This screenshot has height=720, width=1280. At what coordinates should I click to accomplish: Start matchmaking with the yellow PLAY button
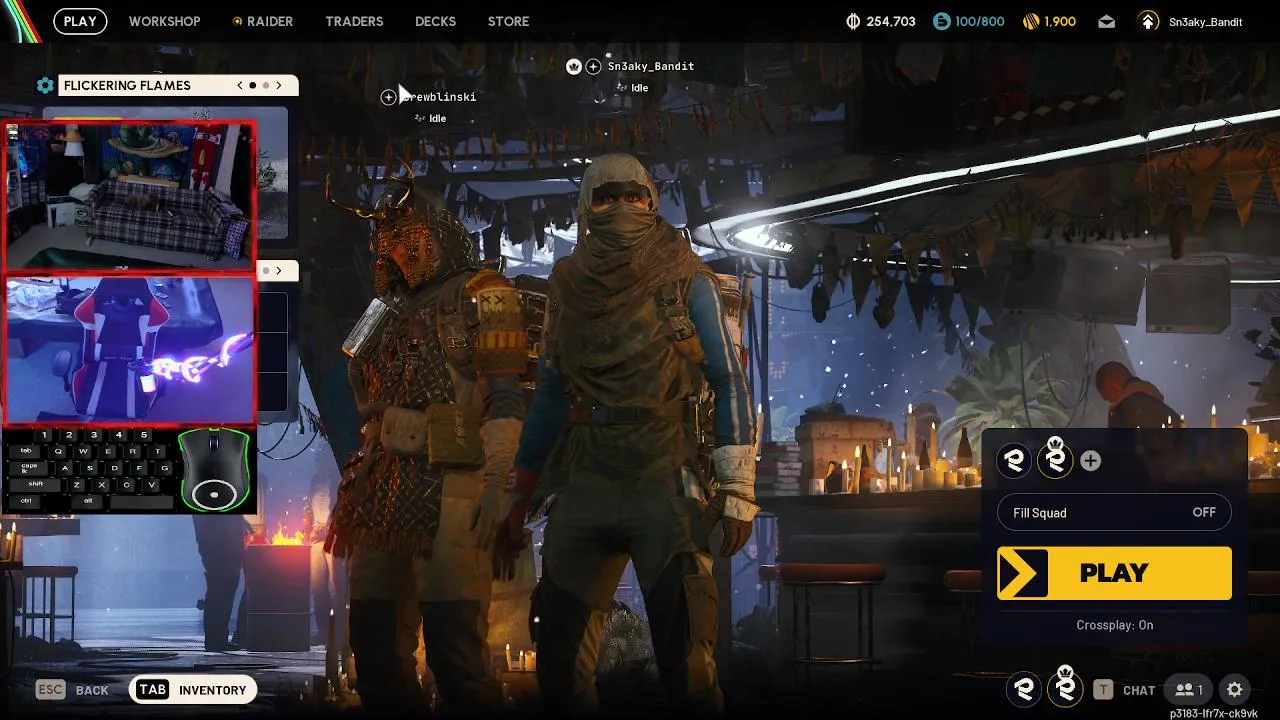pos(1114,573)
